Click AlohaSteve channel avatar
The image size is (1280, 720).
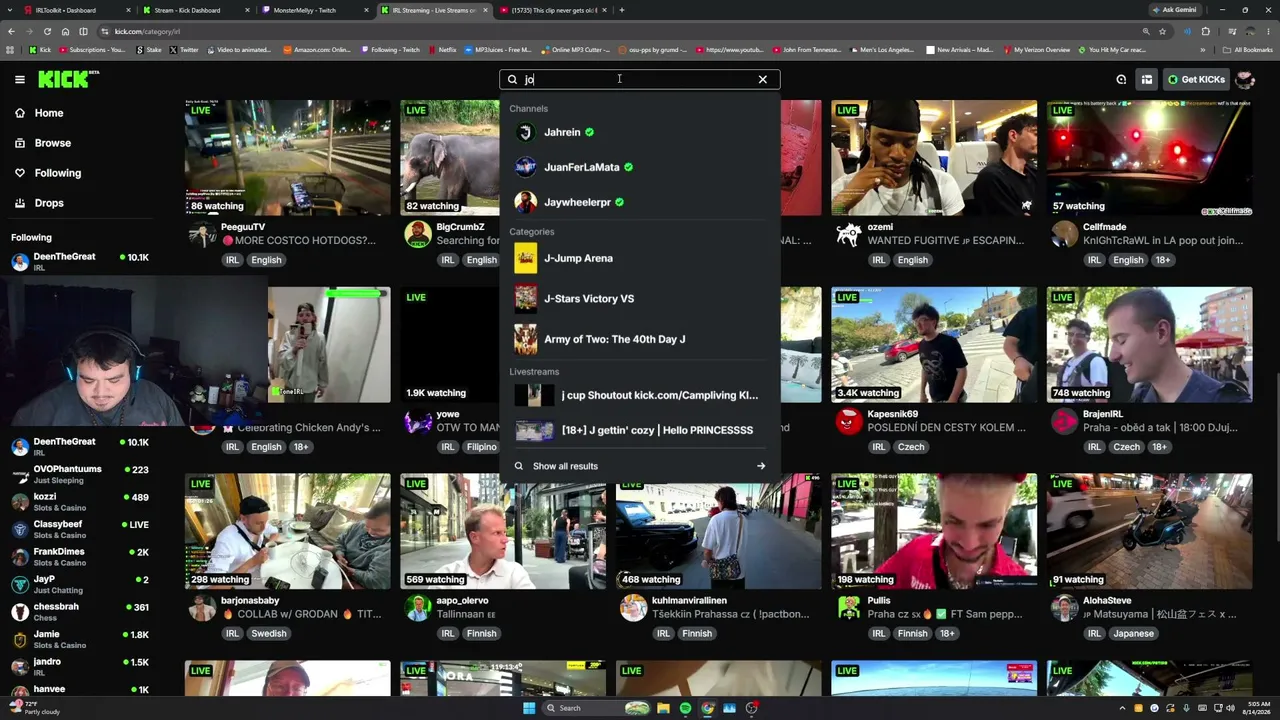[x=1065, y=608]
